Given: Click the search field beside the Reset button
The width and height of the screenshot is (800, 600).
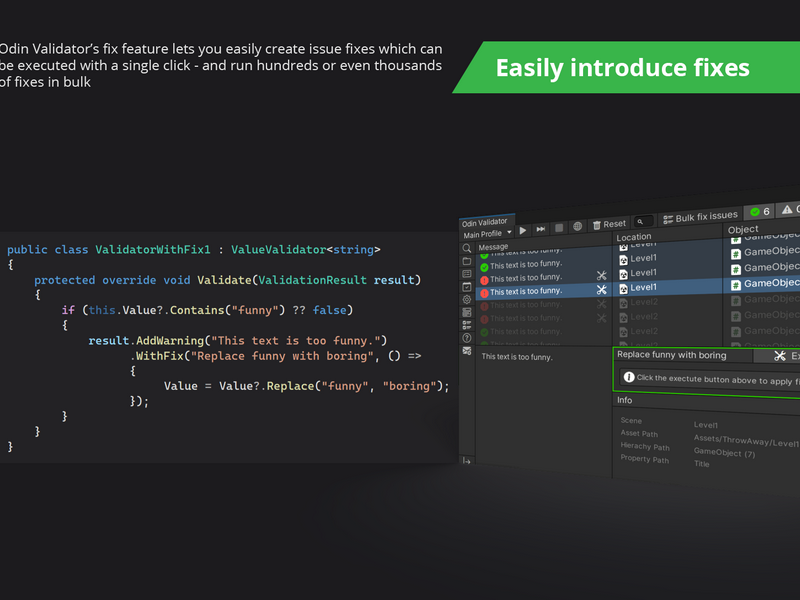Looking at the screenshot, I should pyautogui.click(x=644, y=221).
